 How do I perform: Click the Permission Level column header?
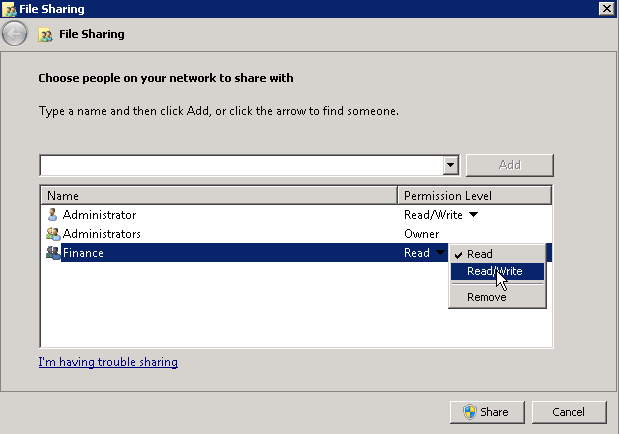click(x=475, y=195)
